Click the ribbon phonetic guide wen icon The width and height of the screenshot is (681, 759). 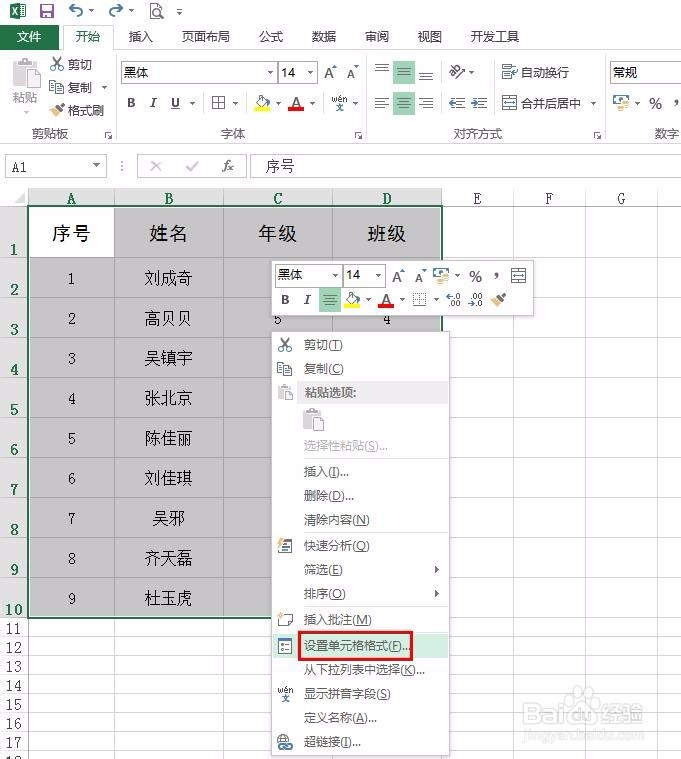339,103
